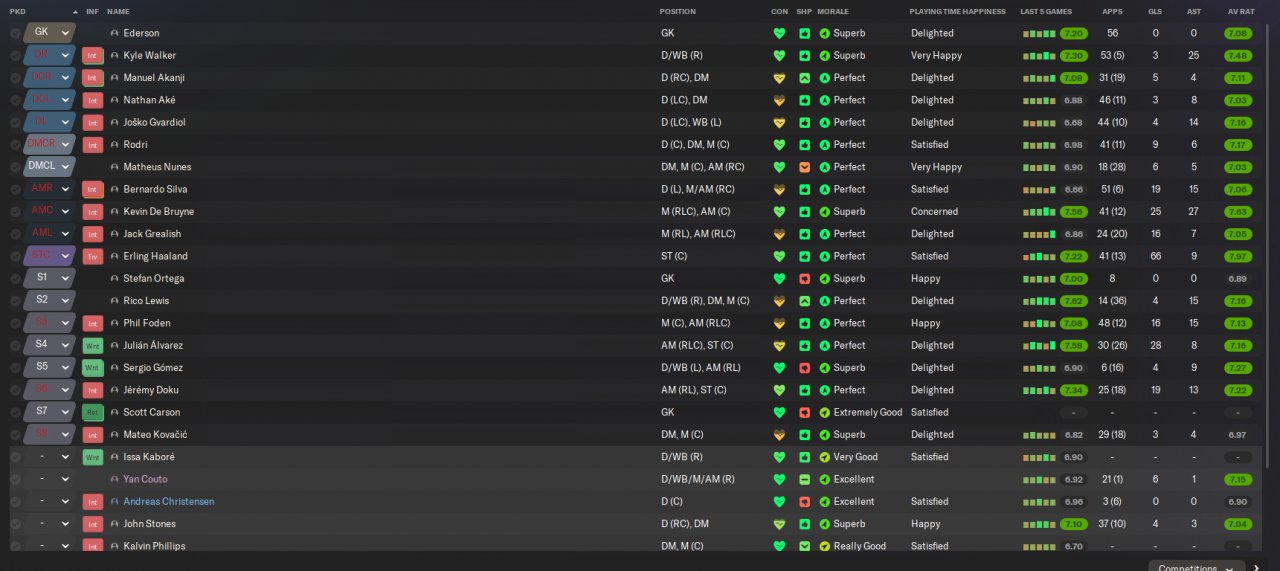The image size is (1280, 571).
Task: Toggle the pick checkbox for Stefan Ortega
Action: point(15,279)
